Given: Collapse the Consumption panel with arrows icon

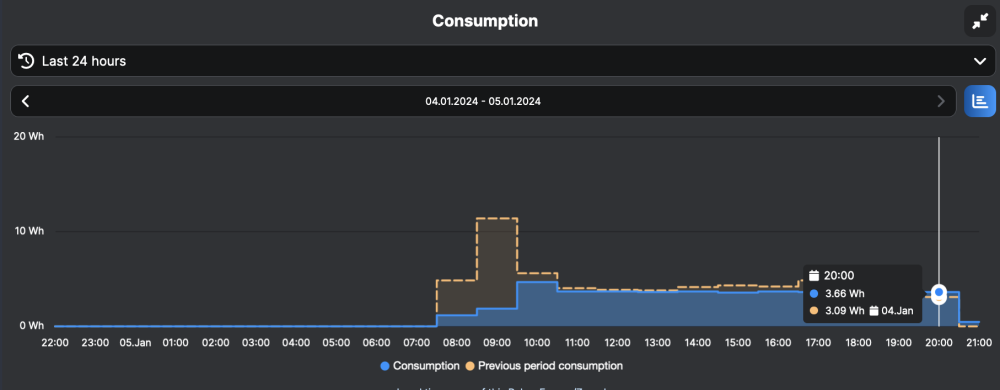Looking at the screenshot, I should (980, 22).
